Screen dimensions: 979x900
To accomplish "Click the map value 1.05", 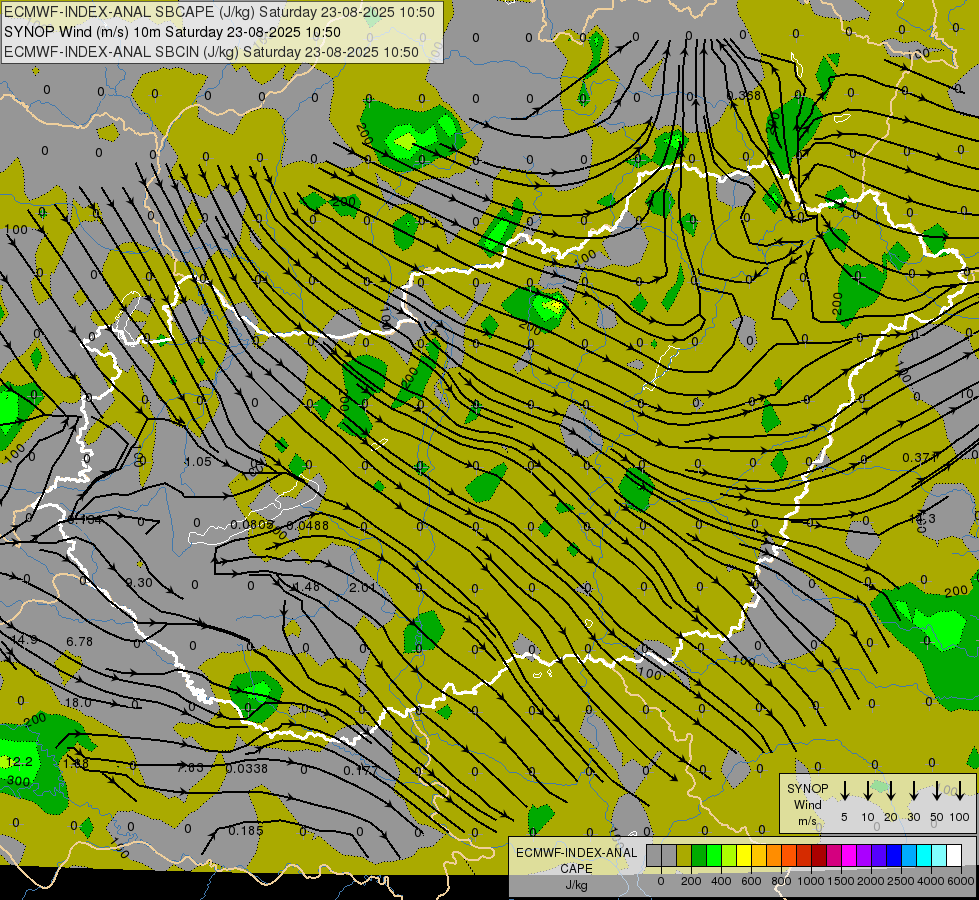I will coord(198,462).
